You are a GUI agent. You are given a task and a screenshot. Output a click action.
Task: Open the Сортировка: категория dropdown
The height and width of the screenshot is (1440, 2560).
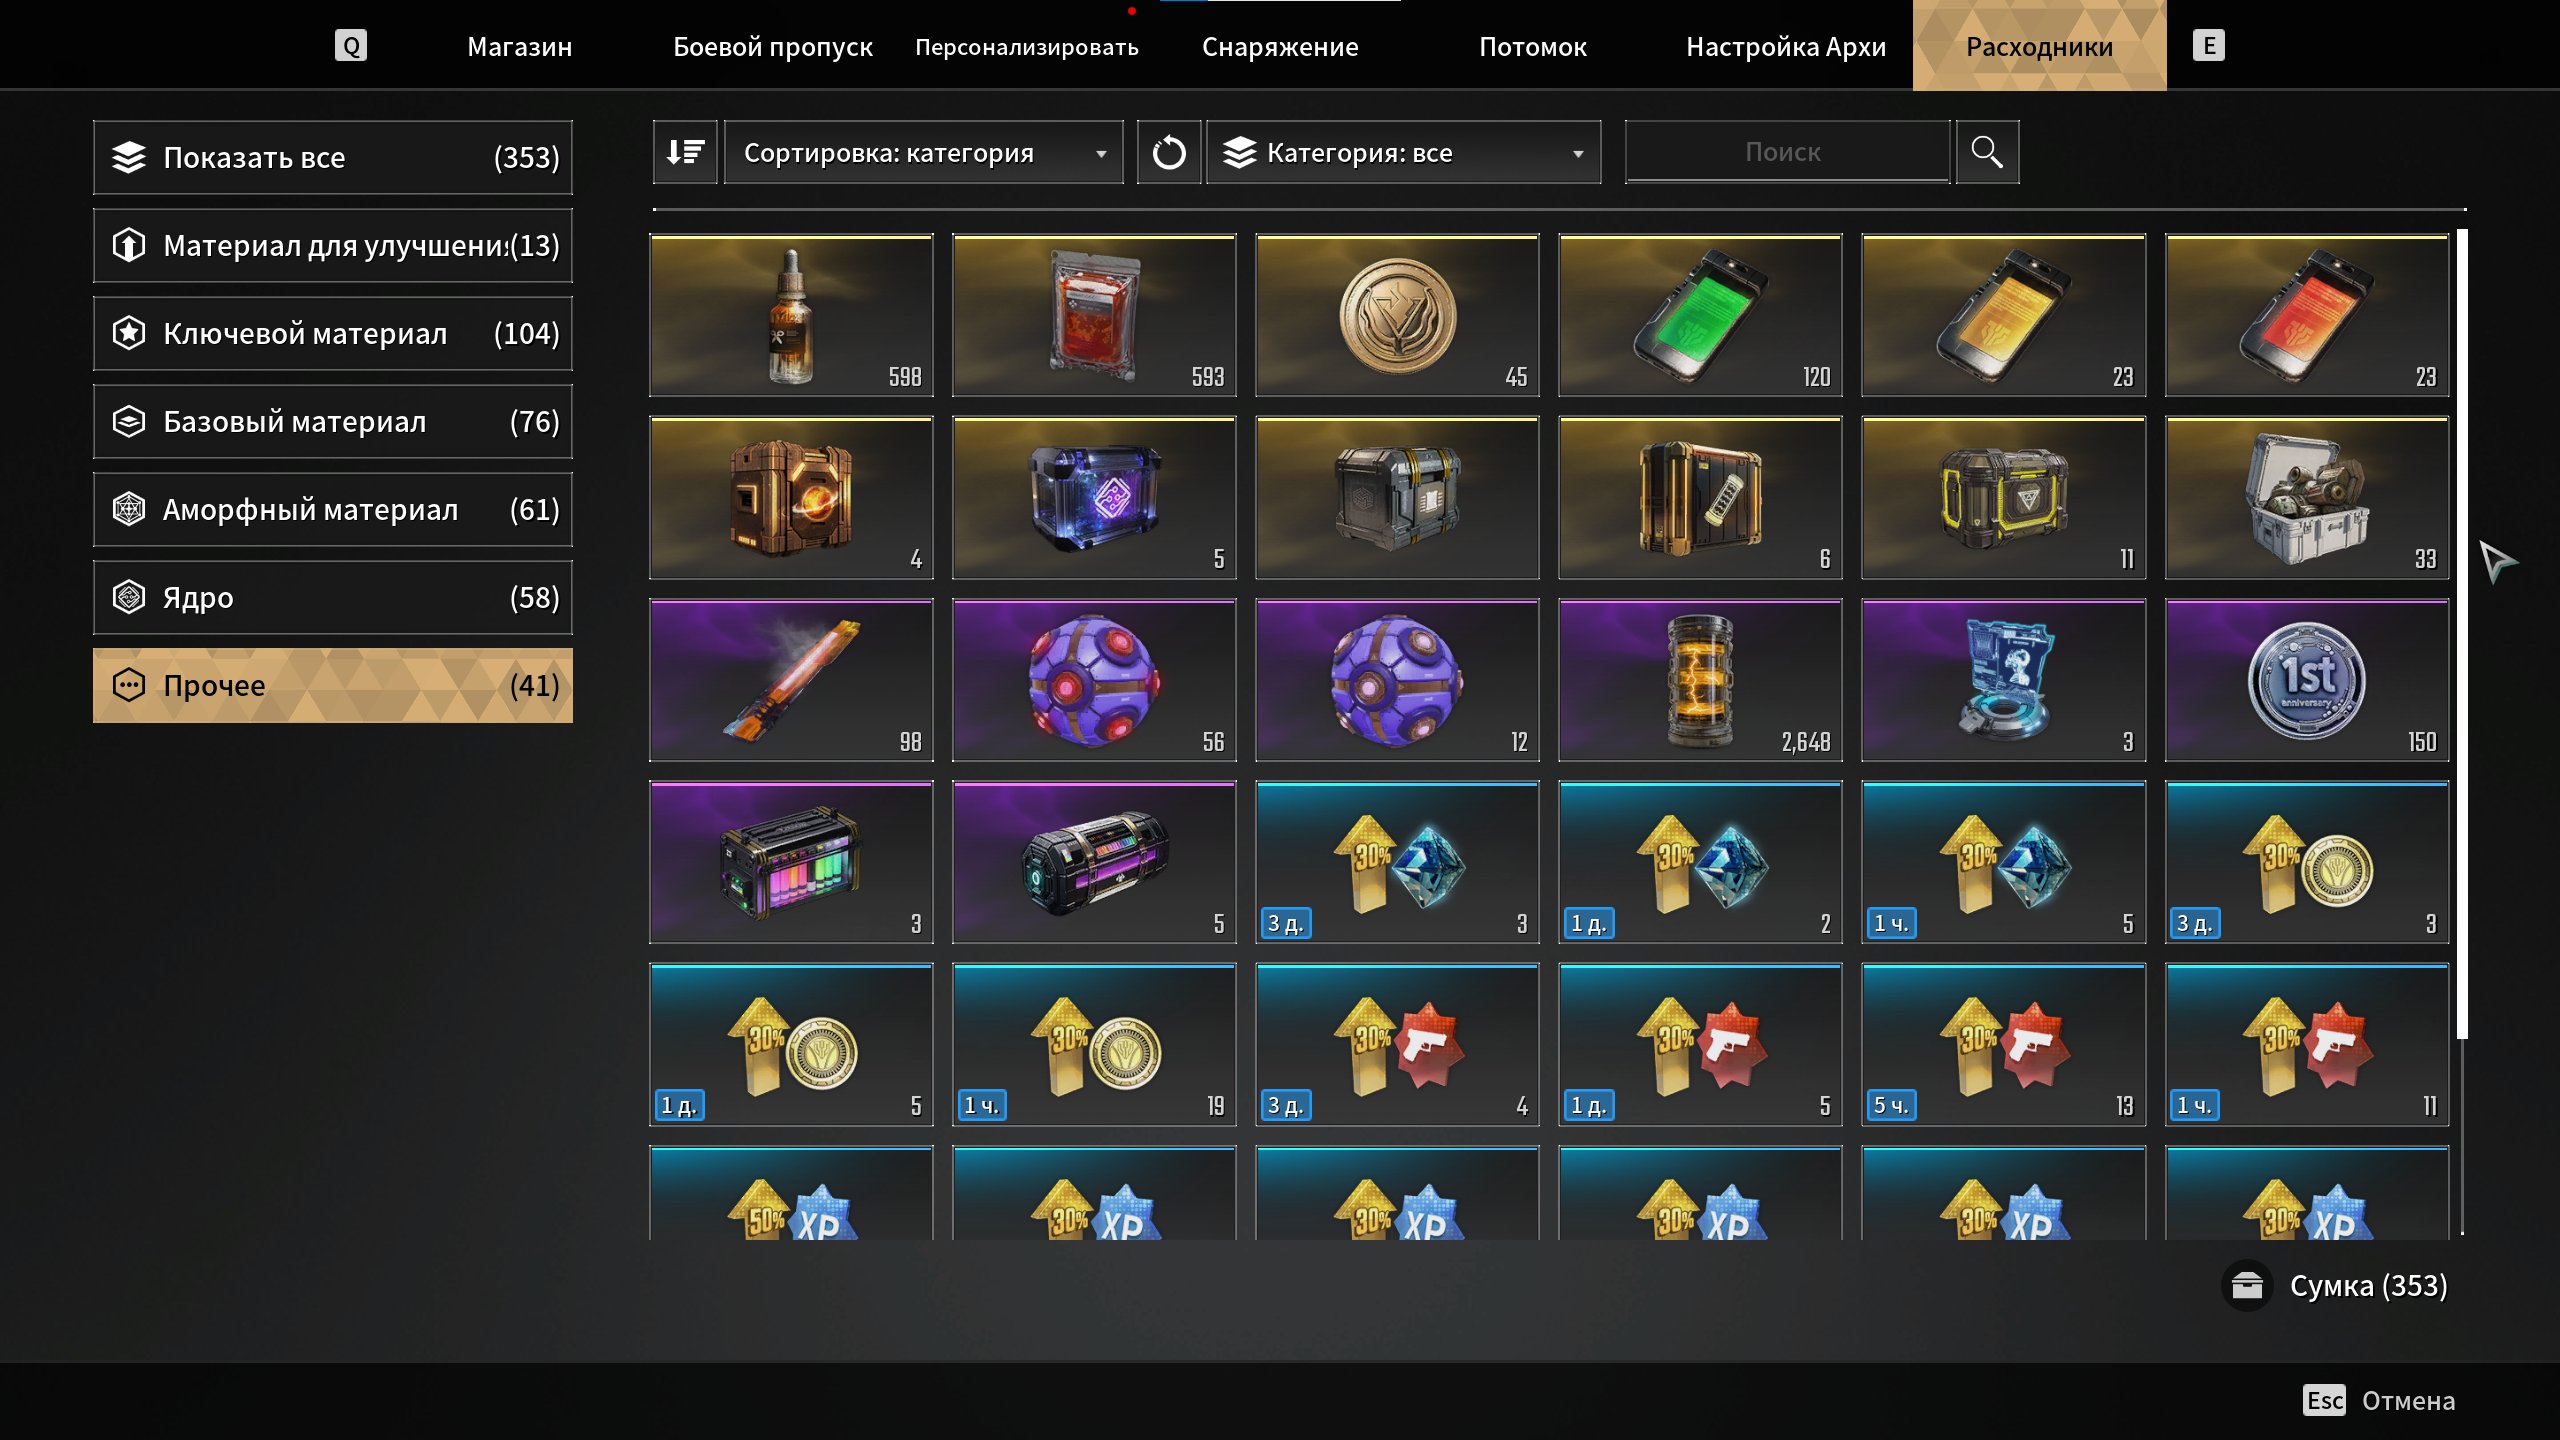pos(923,152)
